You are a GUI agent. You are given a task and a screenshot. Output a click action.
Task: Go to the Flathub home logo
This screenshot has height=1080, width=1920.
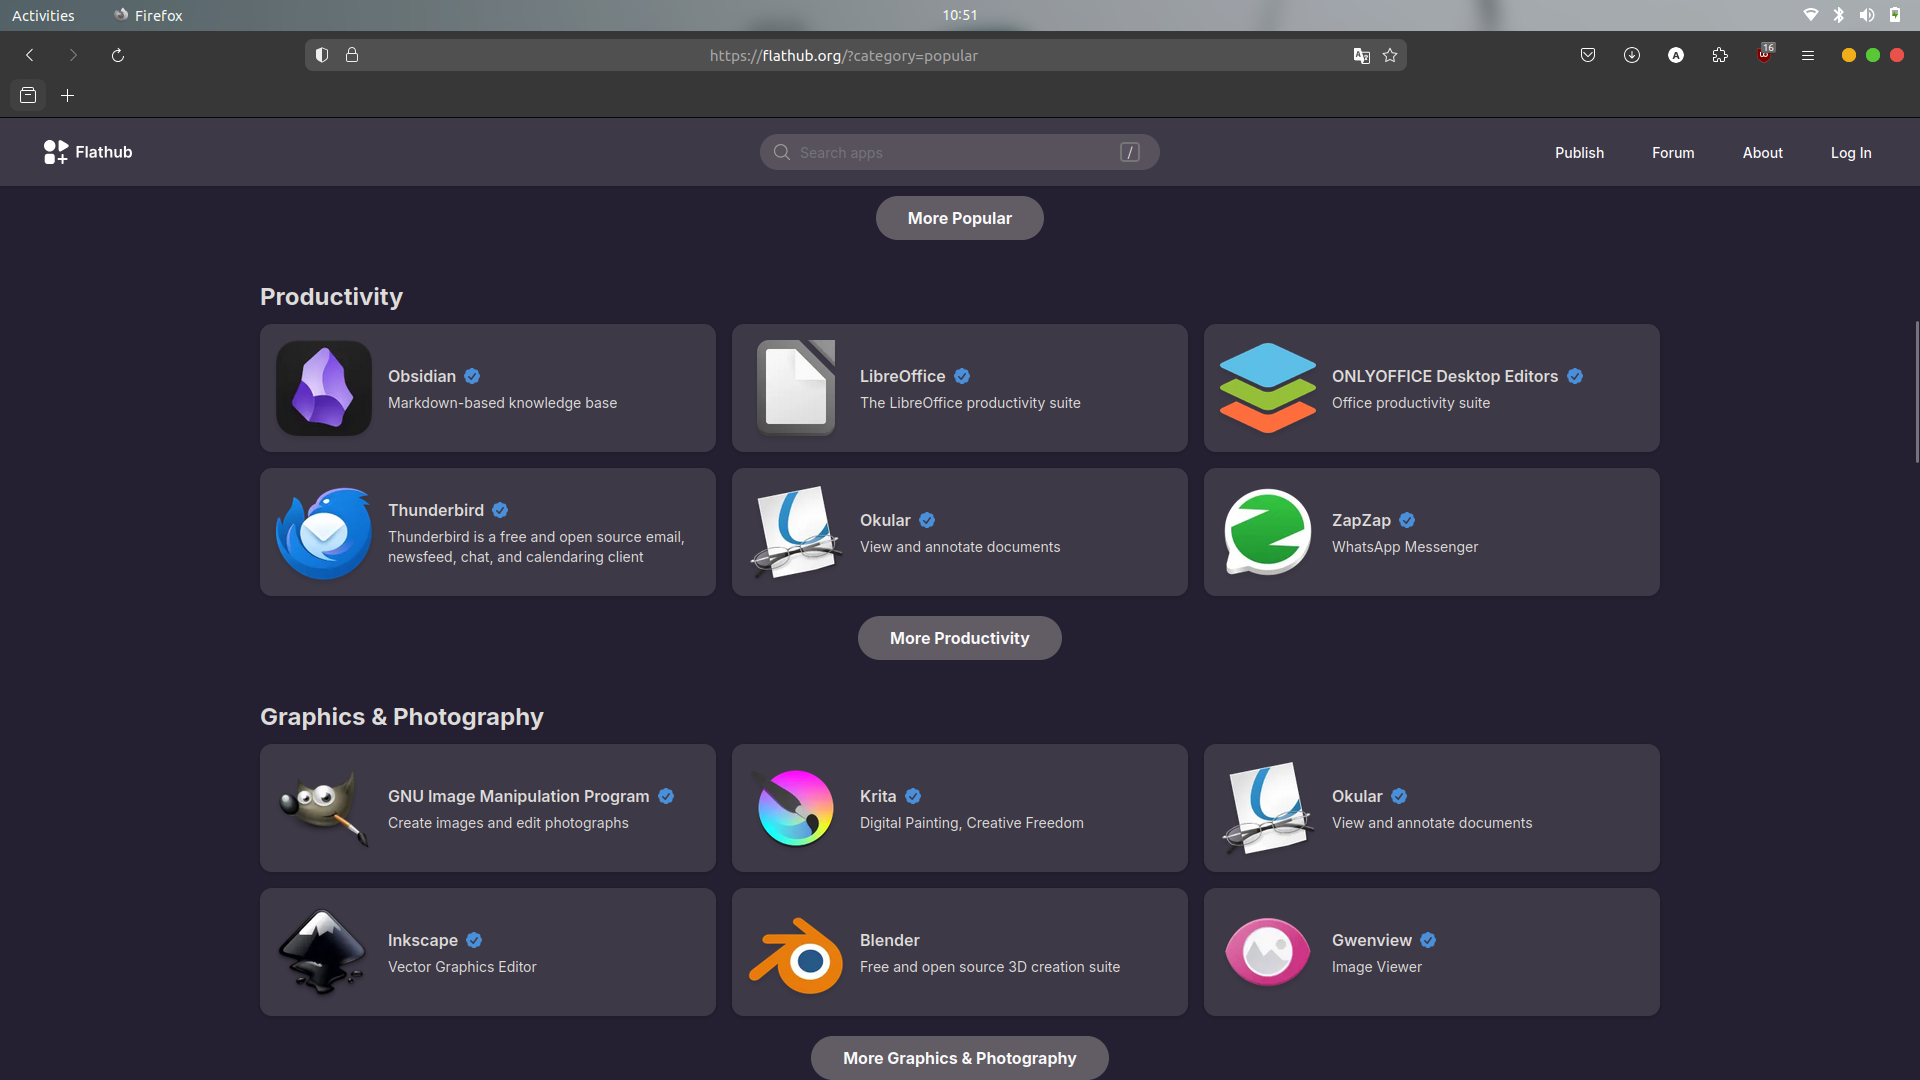[88, 152]
